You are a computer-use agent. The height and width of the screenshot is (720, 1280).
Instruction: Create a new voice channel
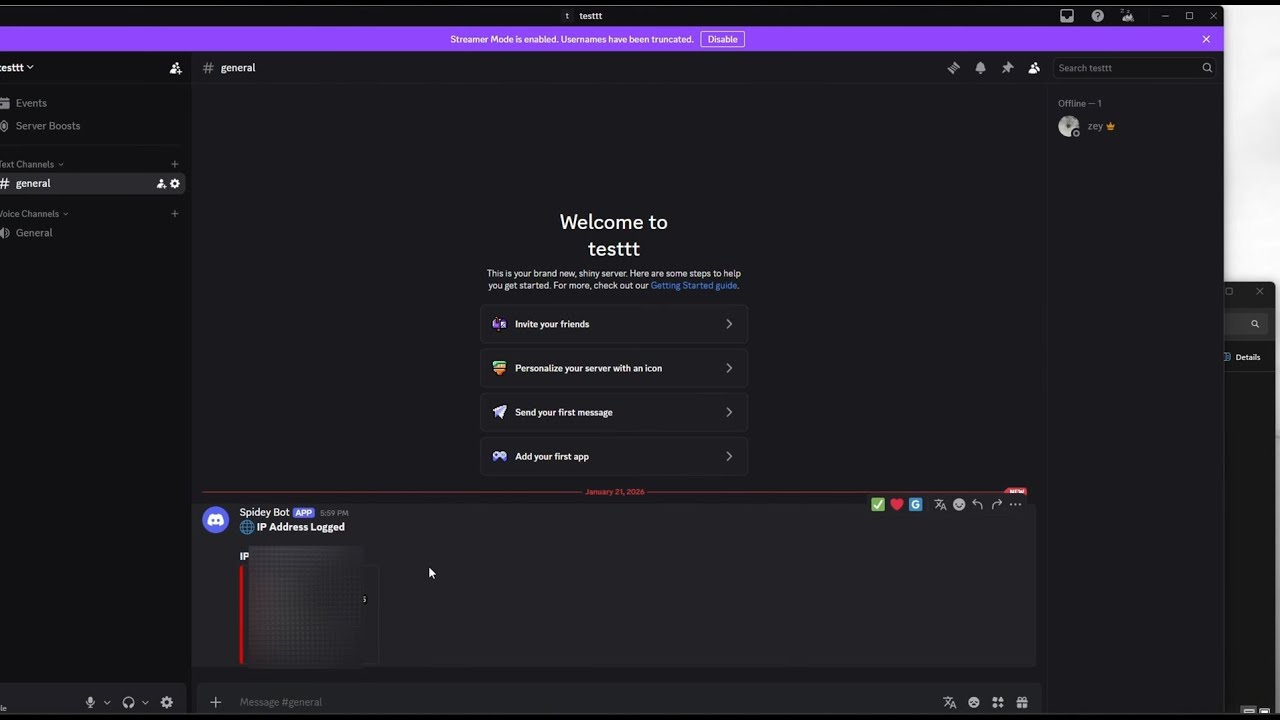tap(175, 214)
